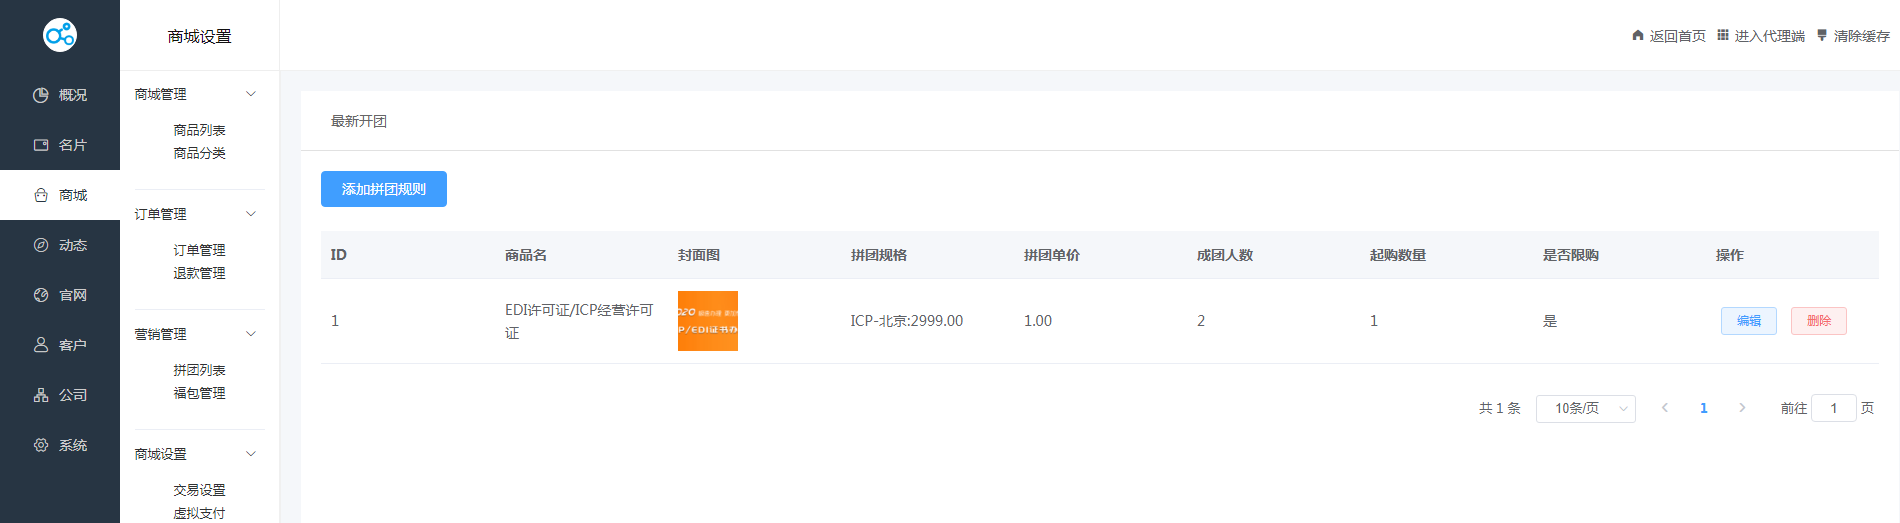Select page number 1
1900x523 pixels.
click(1704, 408)
